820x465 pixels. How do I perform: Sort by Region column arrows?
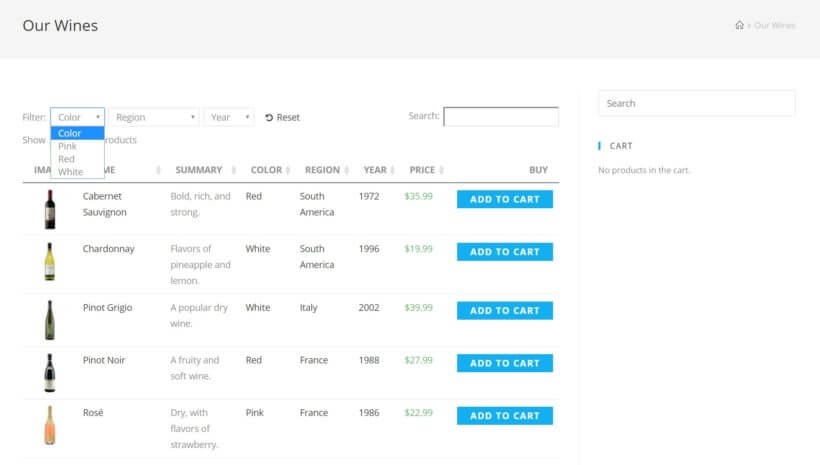tap(346, 170)
